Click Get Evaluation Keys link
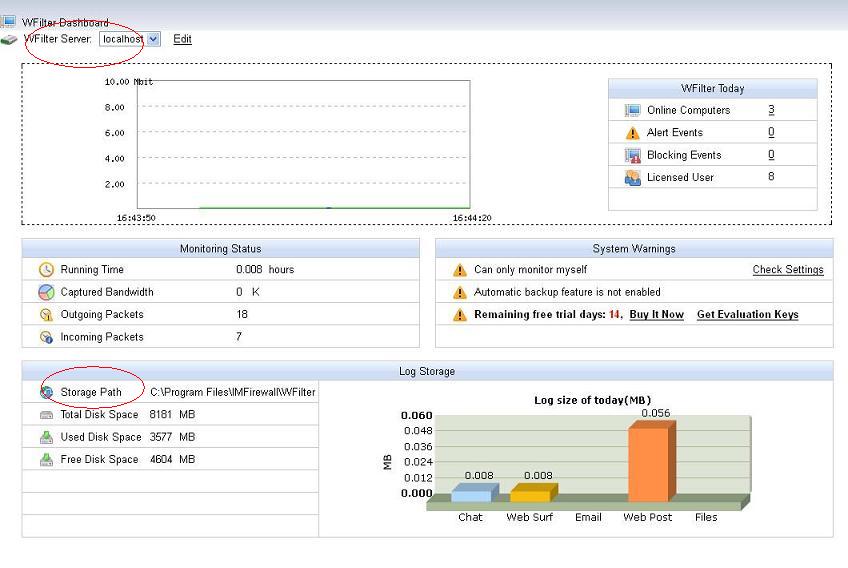 [747, 314]
